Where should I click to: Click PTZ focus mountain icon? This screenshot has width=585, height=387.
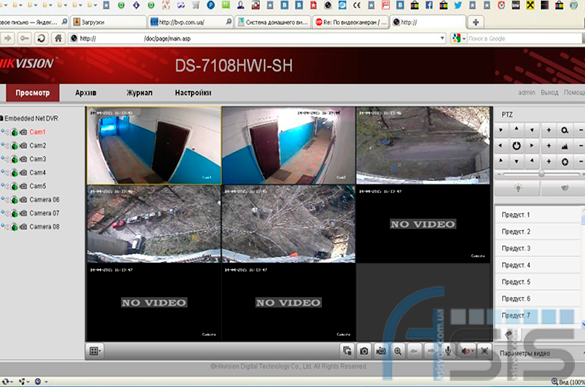pos(564,146)
